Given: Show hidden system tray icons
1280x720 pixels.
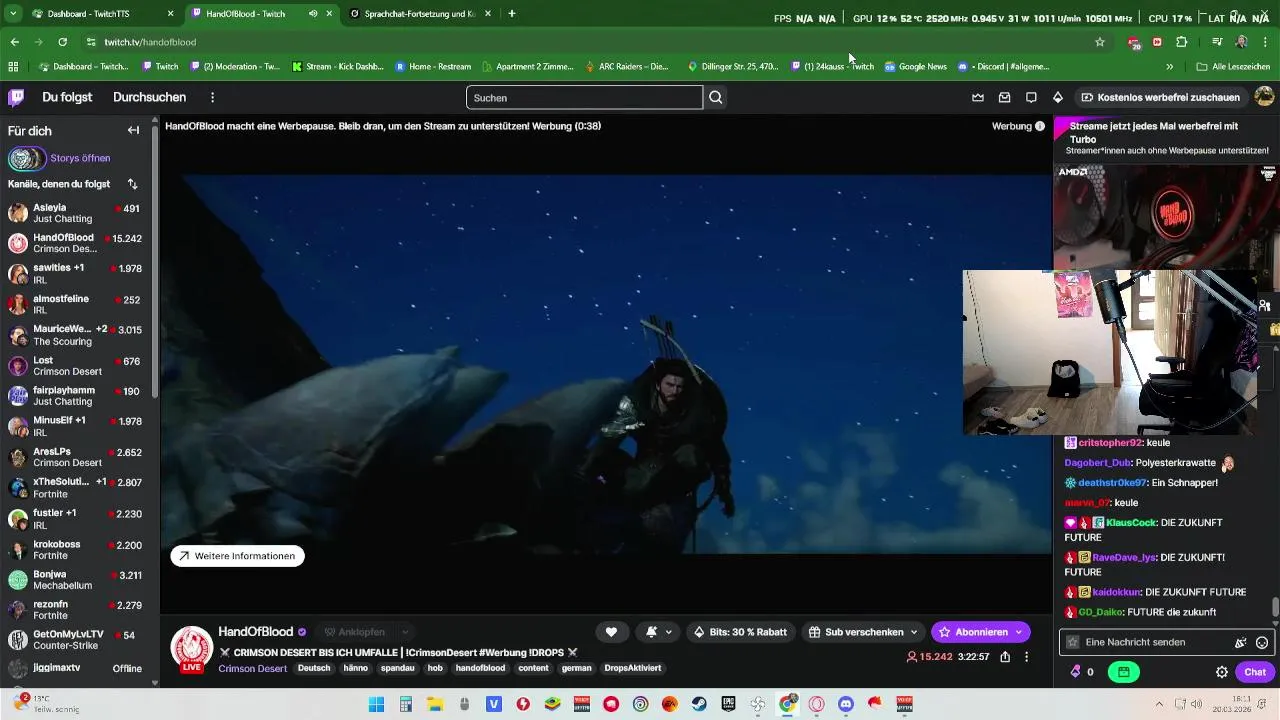Looking at the screenshot, I should pos(1159,704).
